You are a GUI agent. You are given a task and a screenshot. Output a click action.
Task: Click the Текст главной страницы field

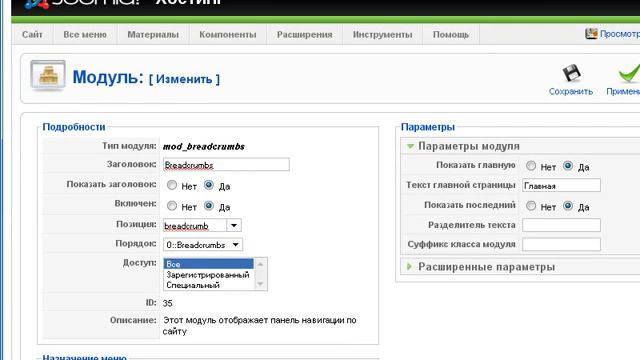tap(561, 185)
